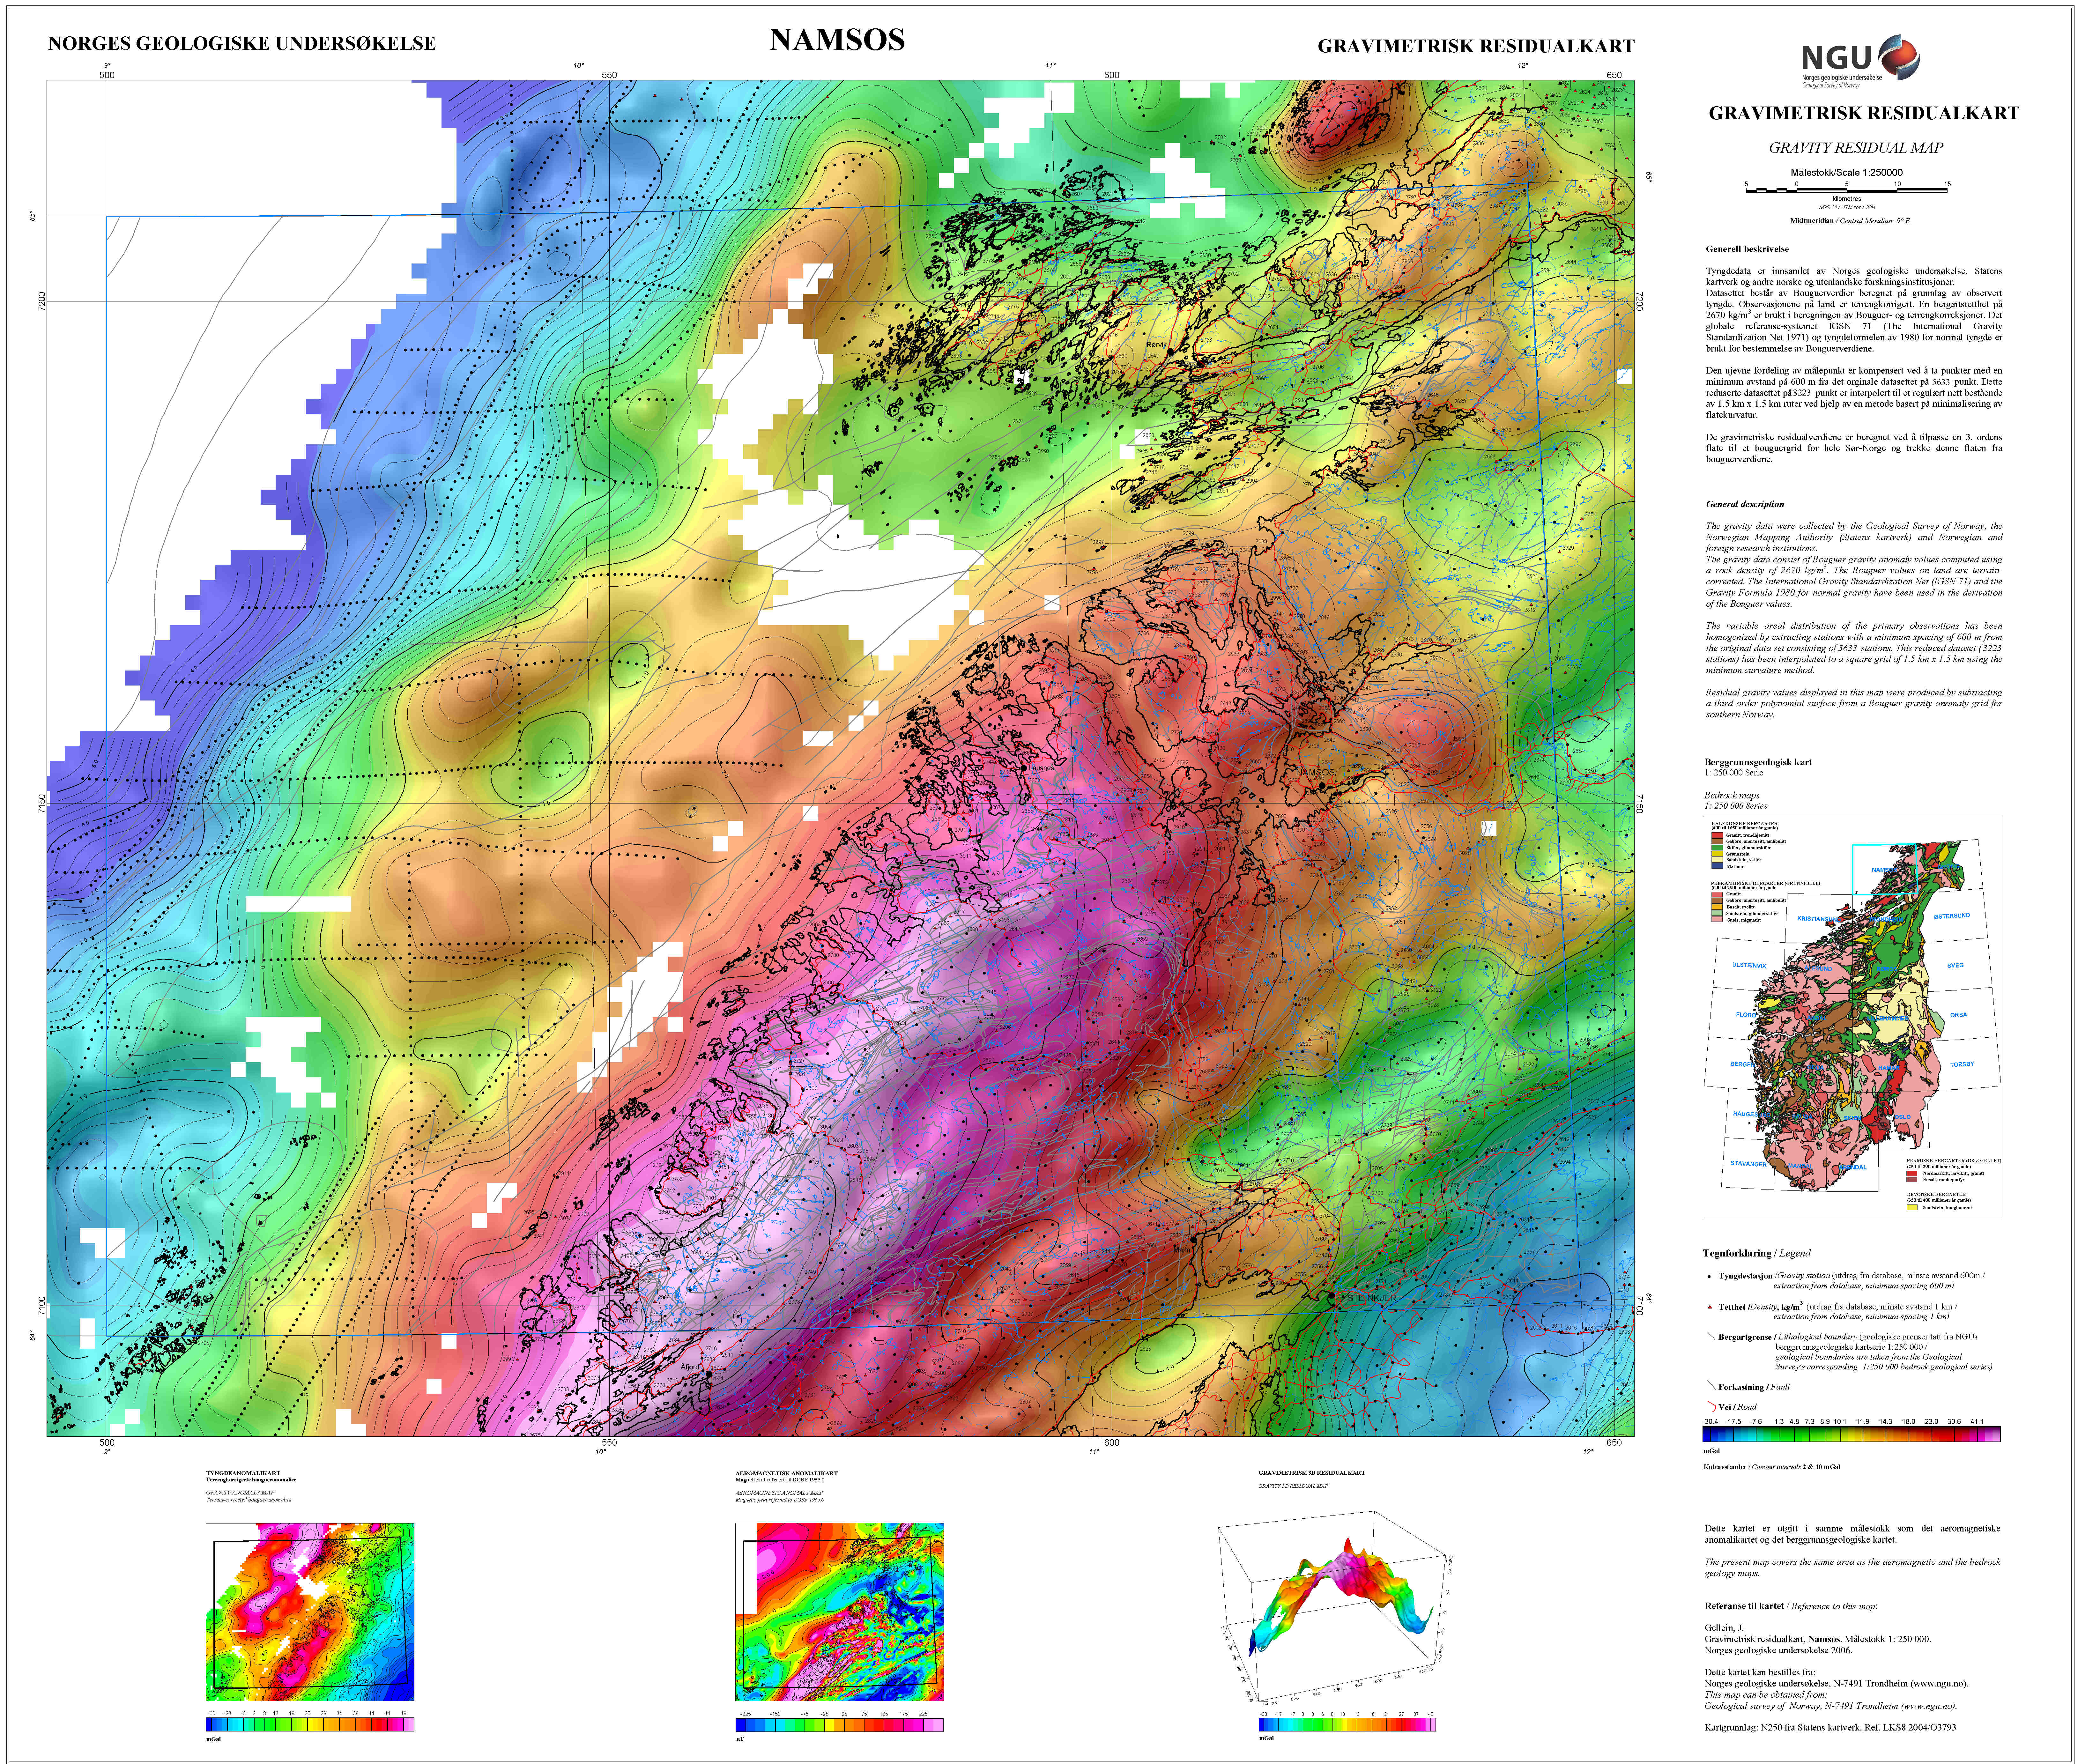The height and width of the screenshot is (1764, 2078).
Task: Click the PERMISKE BERGARTER (OSLOFELTET) legend heading
Action: click(x=1954, y=1161)
